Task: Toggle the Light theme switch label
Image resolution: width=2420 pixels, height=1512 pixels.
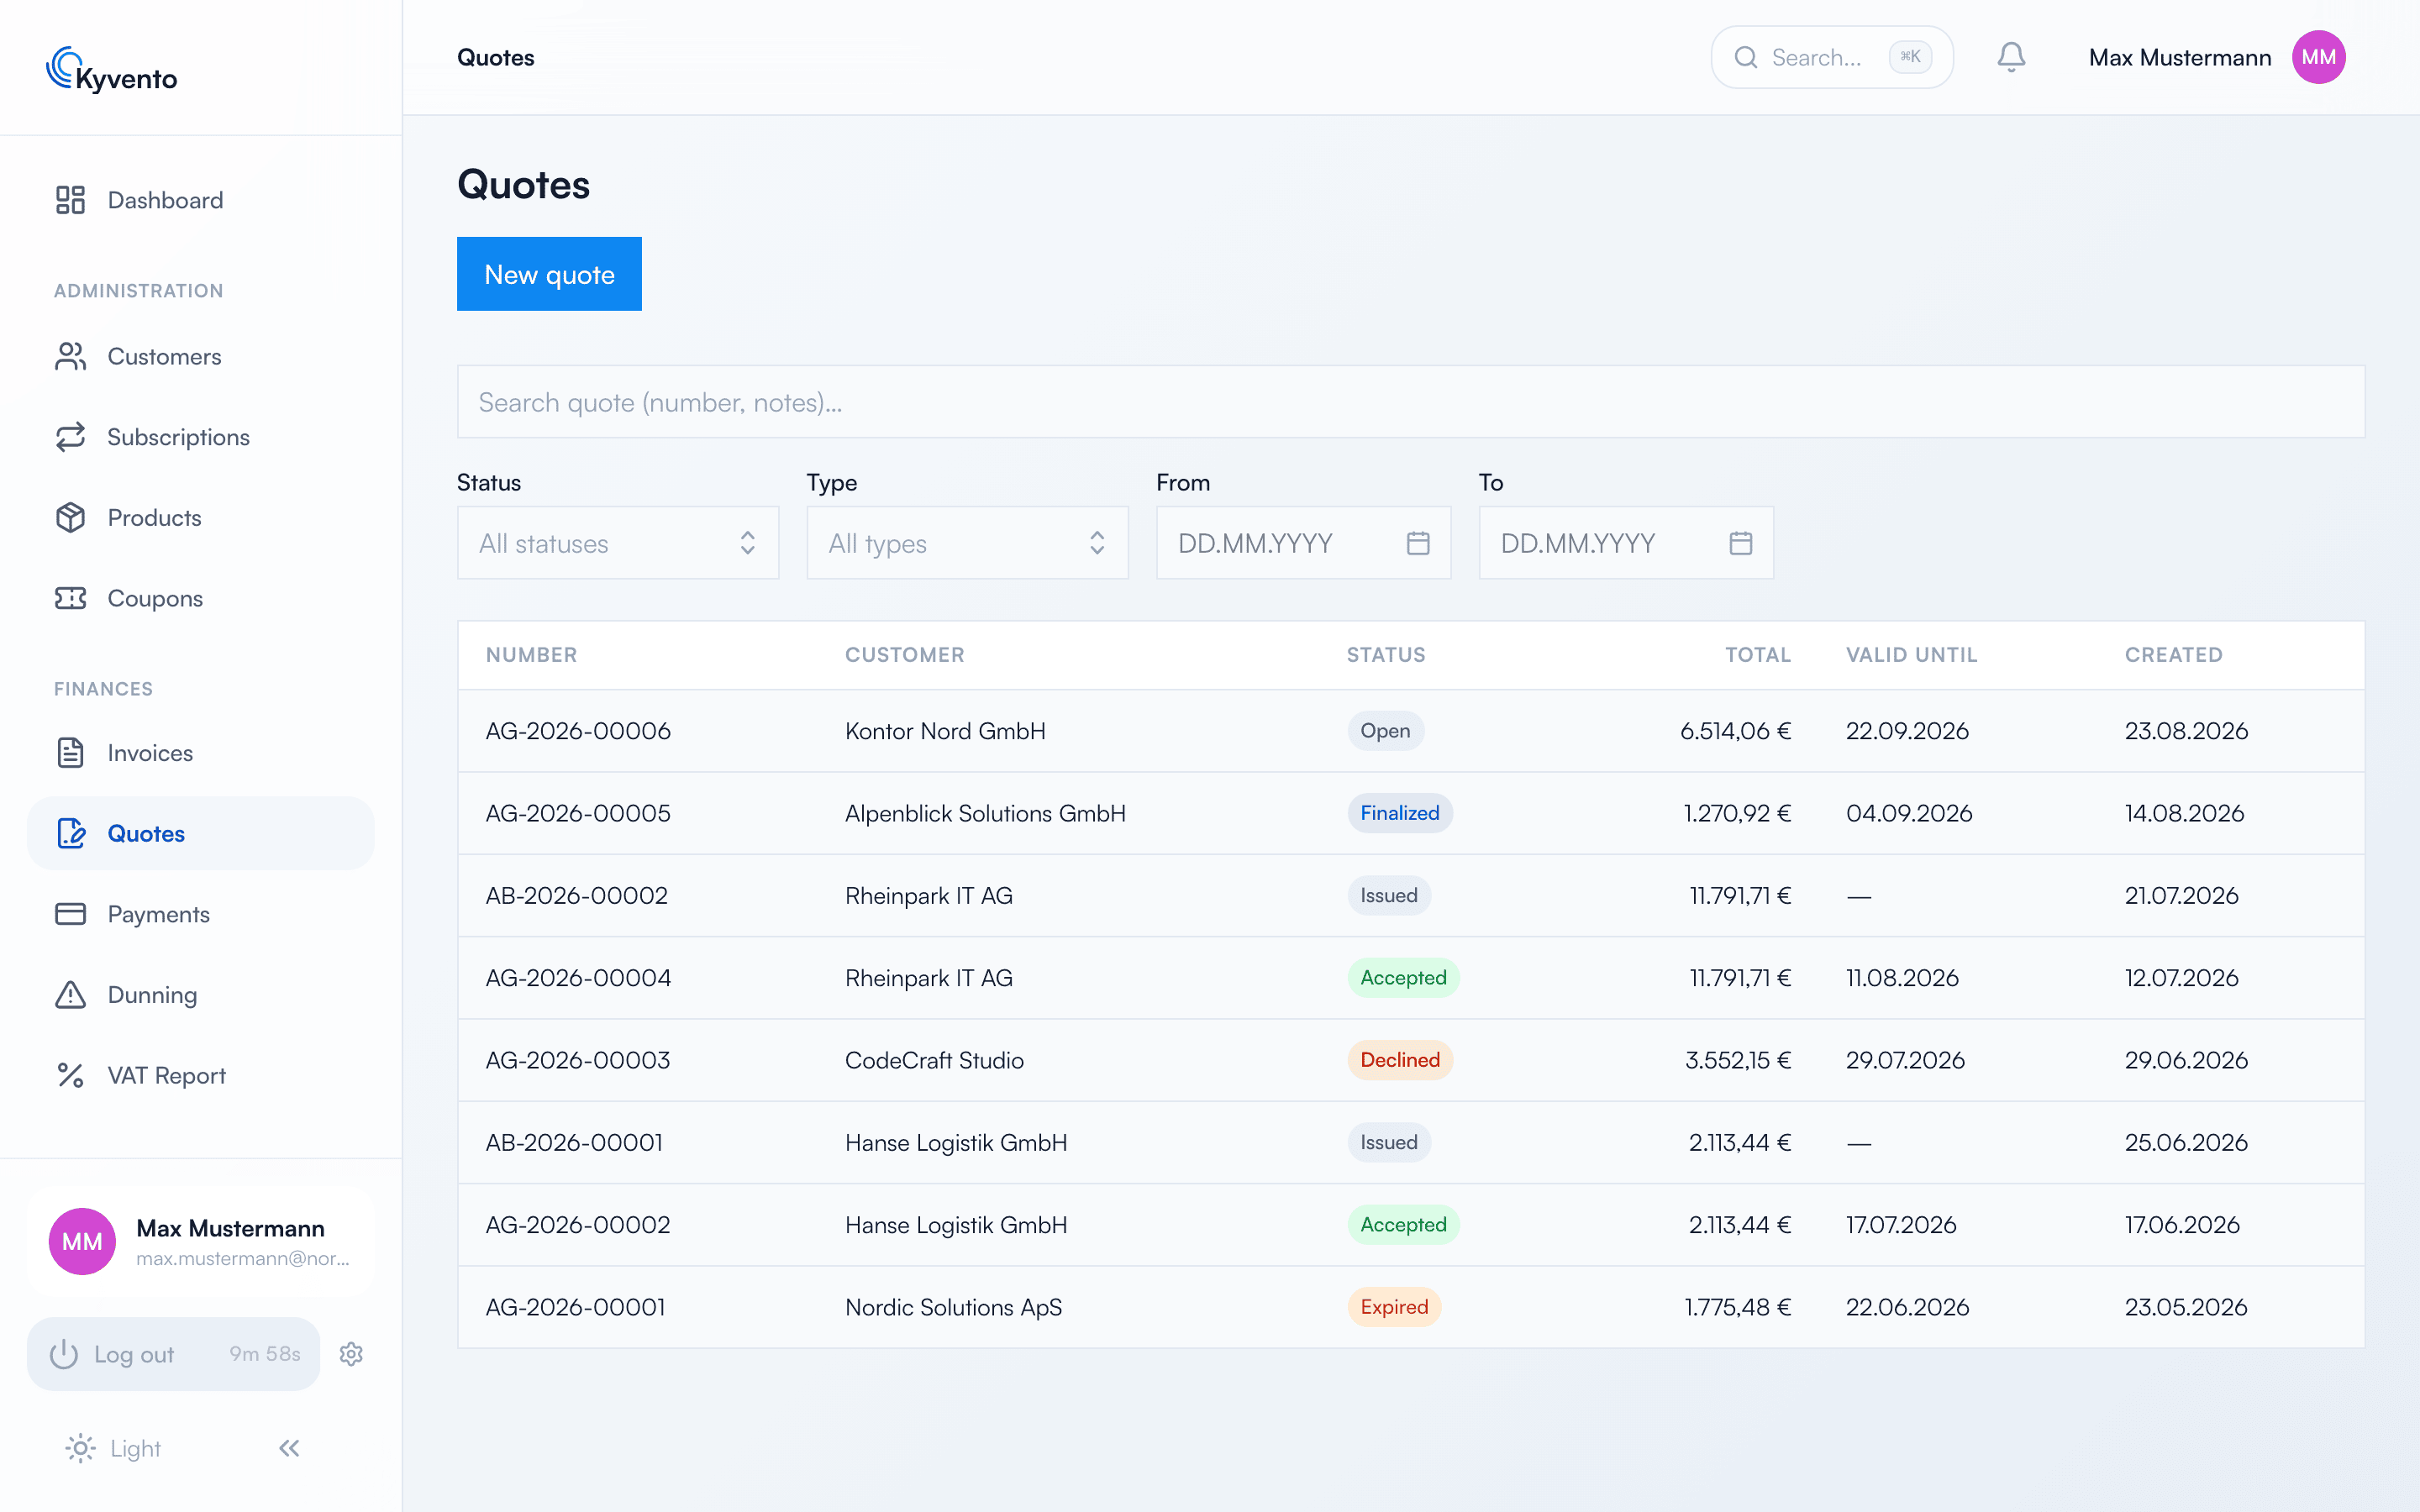Action: pos(135,1448)
